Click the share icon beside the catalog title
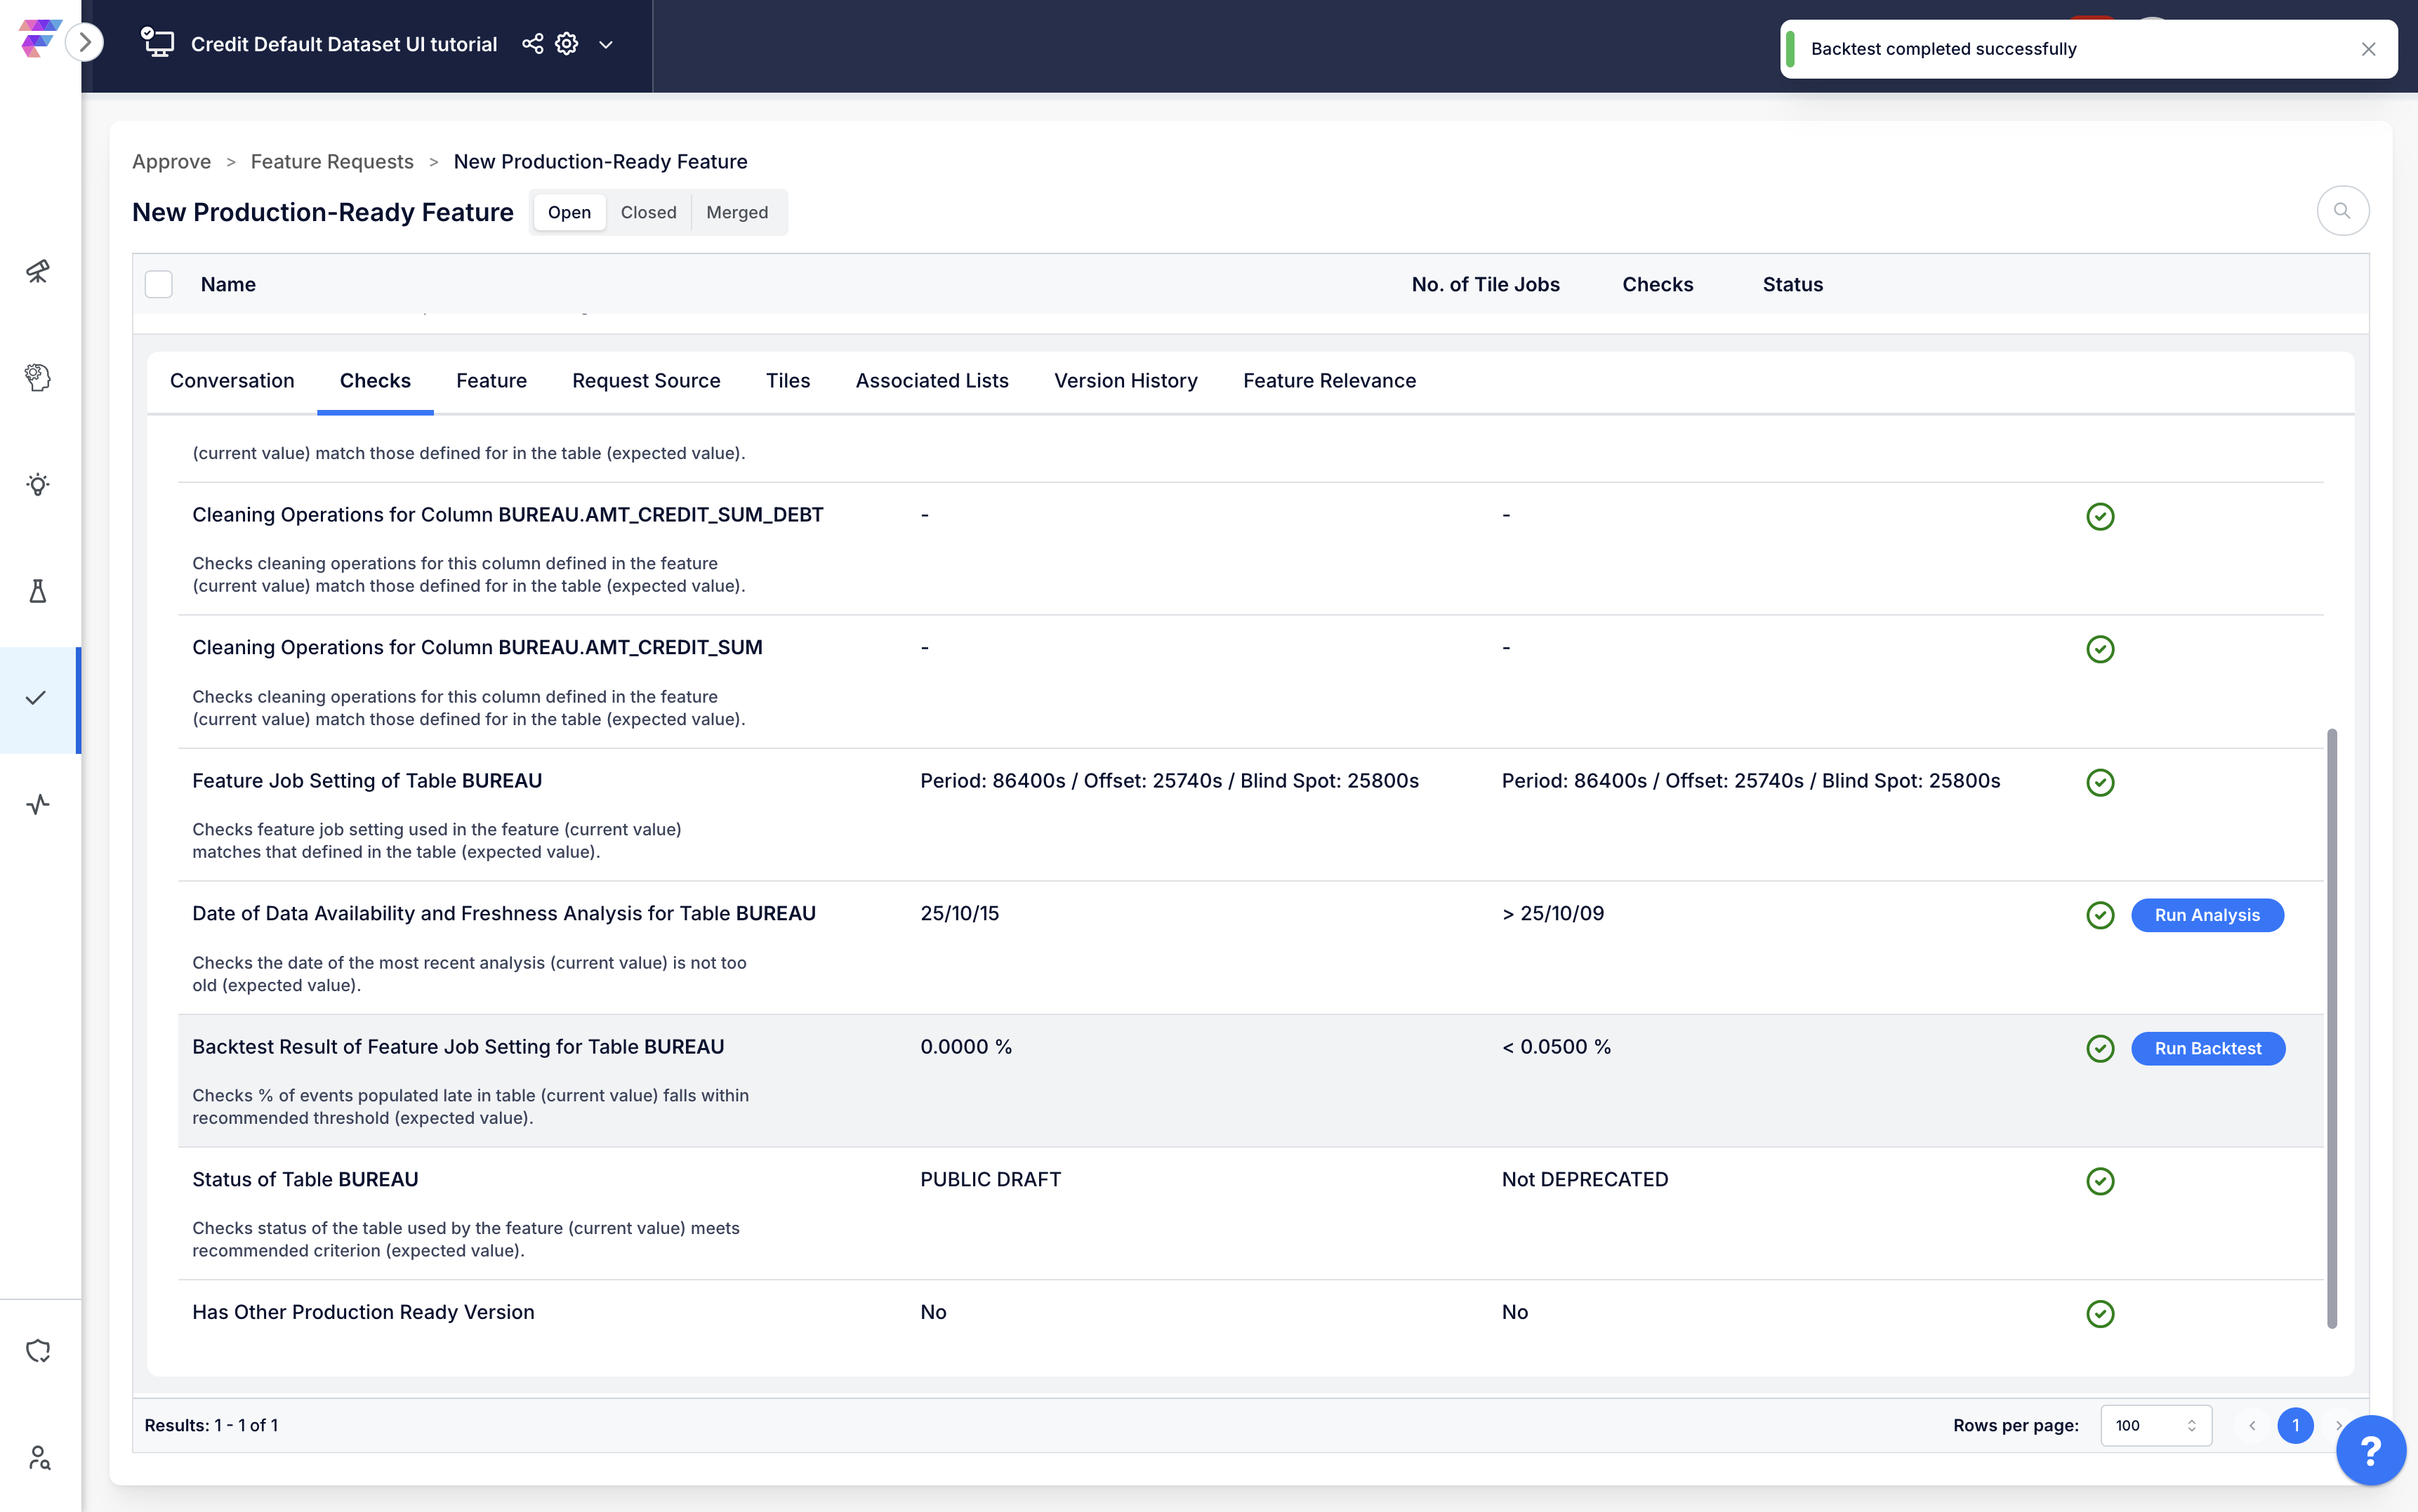The height and width of the screenshot is (1512, 2418). coord(533,44)
